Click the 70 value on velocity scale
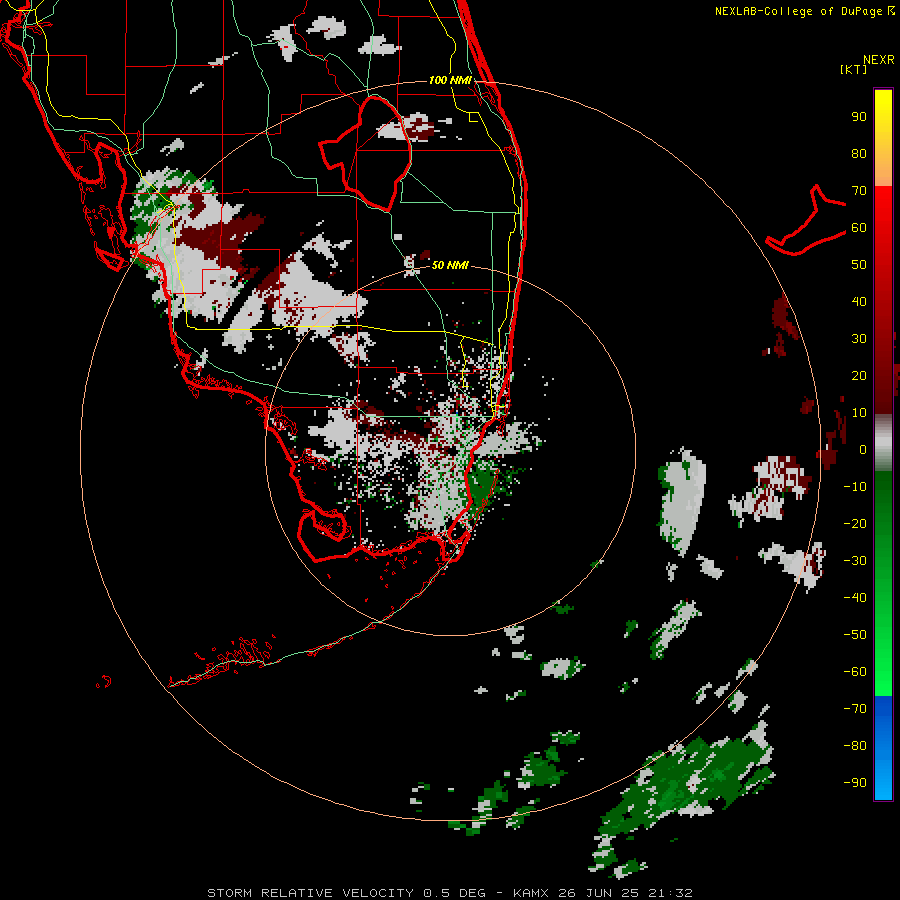Image resolution: width=900 pixels, height=900 pixels. click(859, 191)
